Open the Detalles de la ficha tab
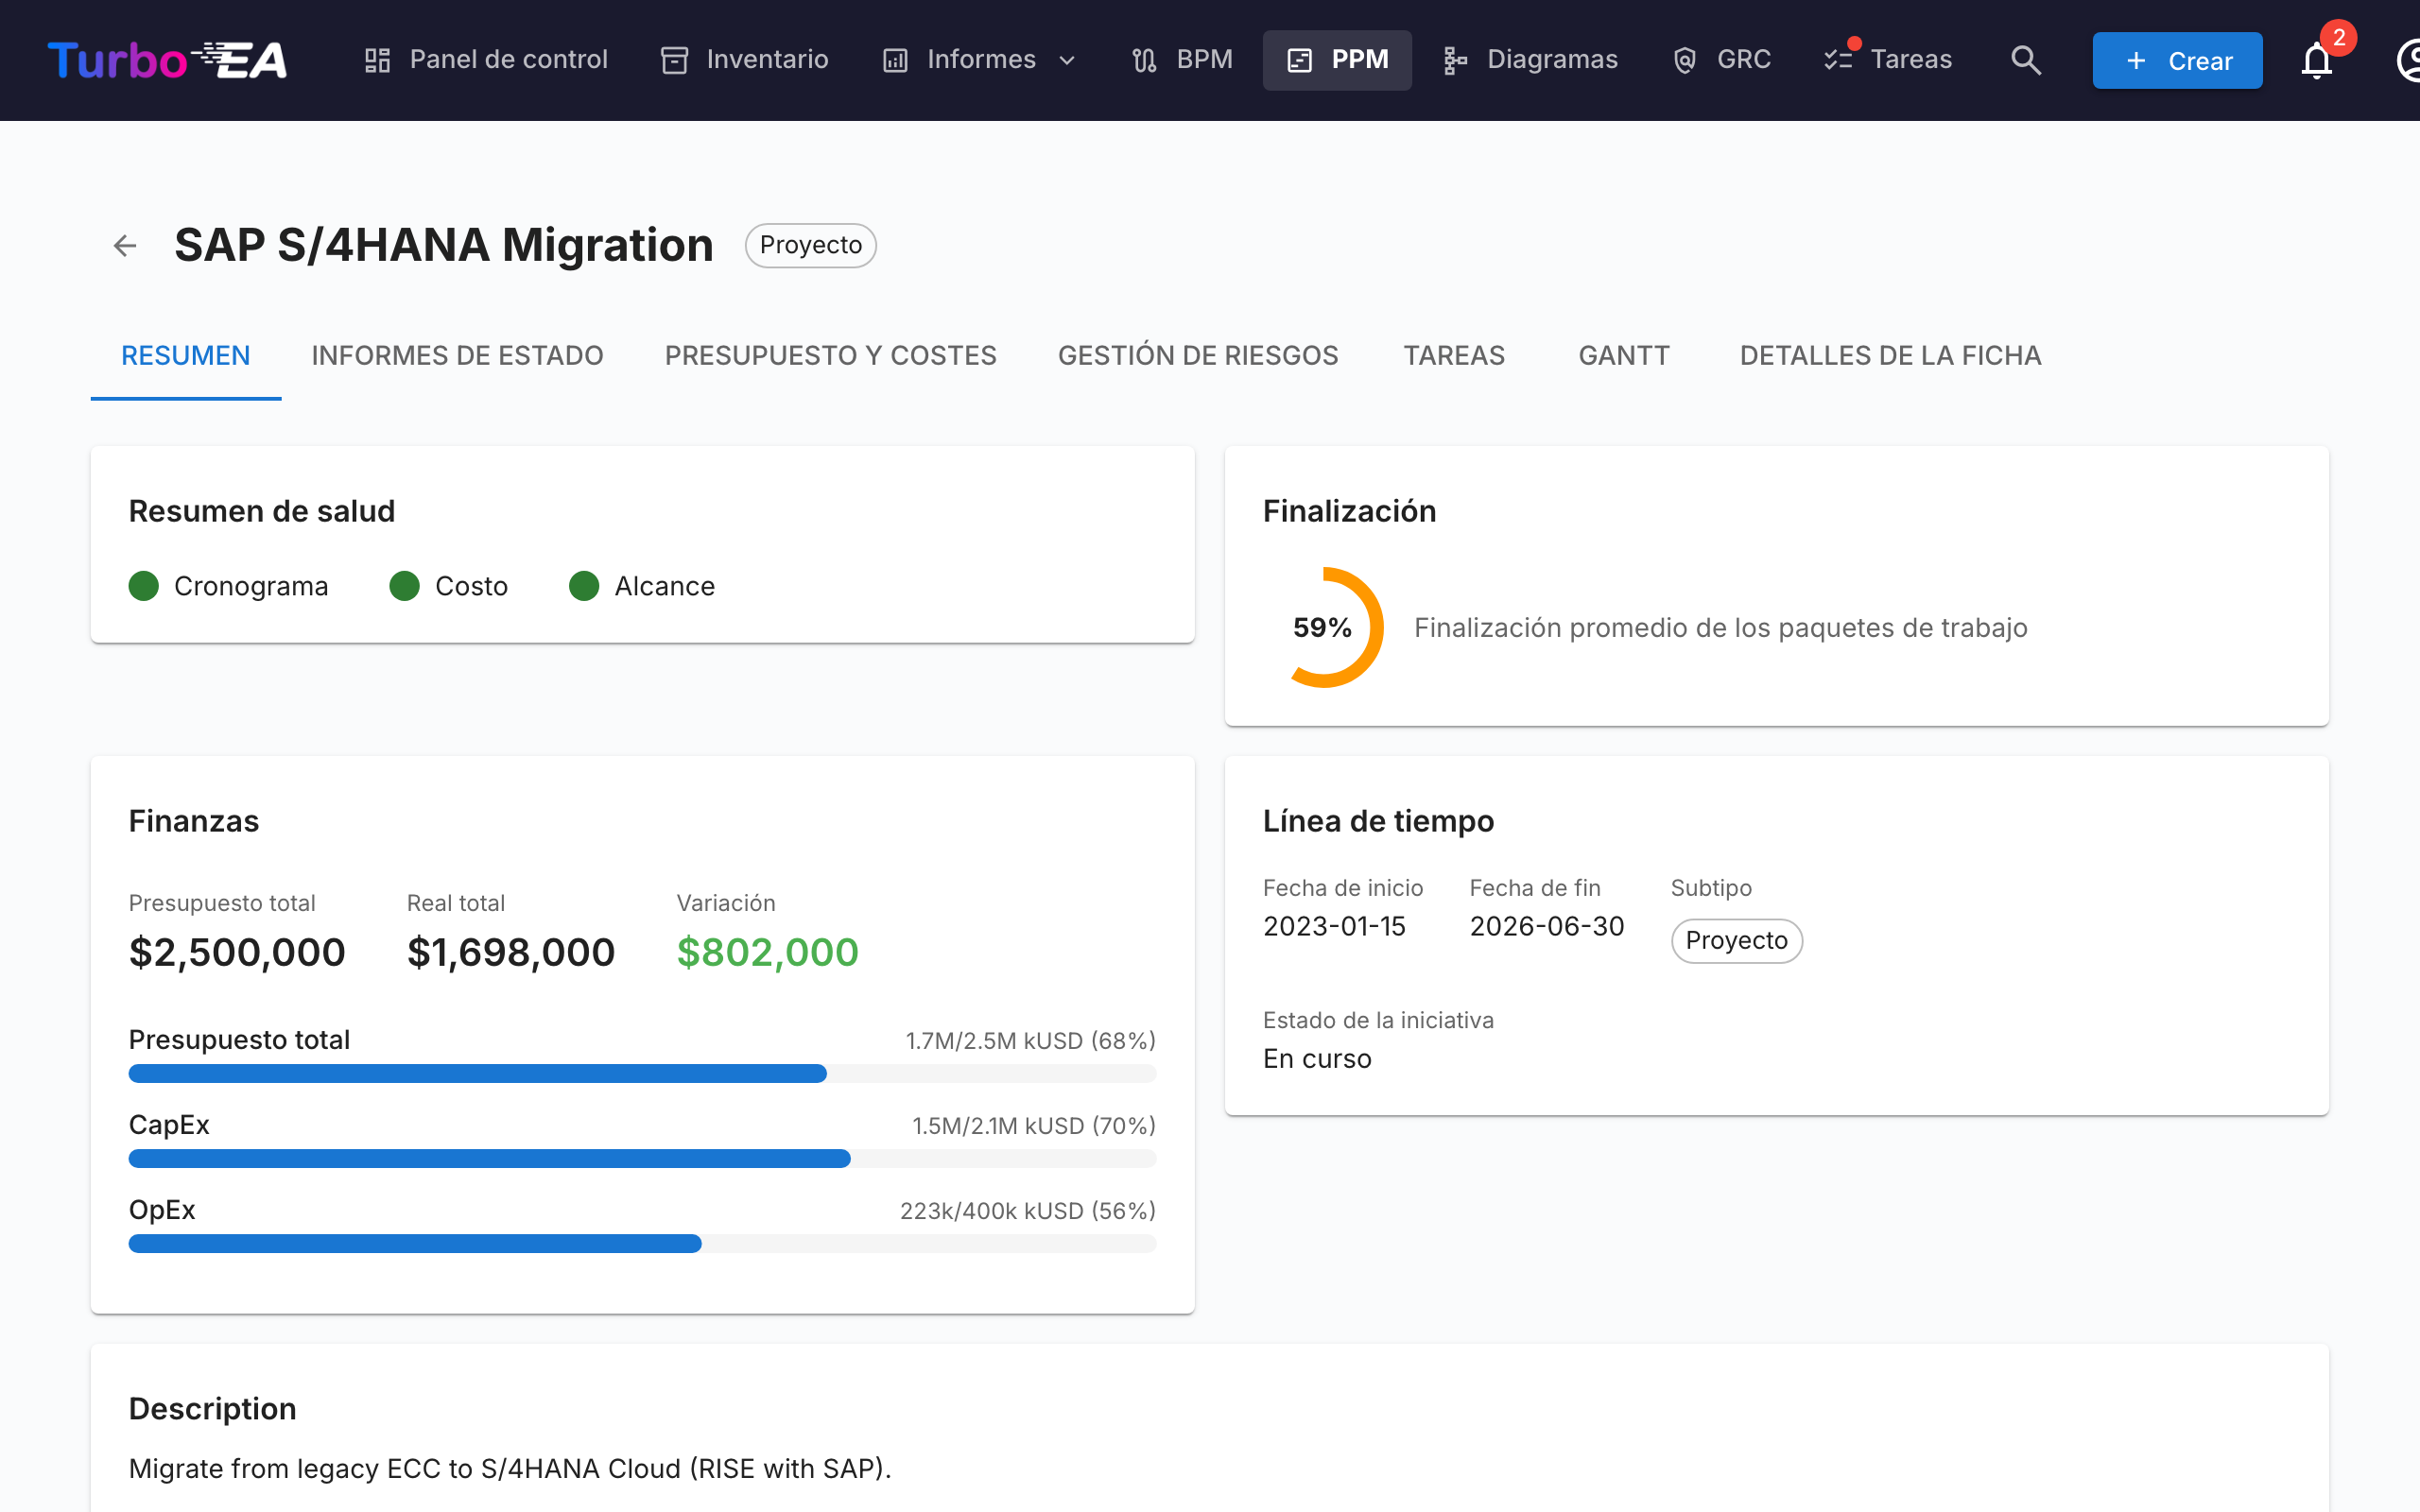 pos(1890,355)
